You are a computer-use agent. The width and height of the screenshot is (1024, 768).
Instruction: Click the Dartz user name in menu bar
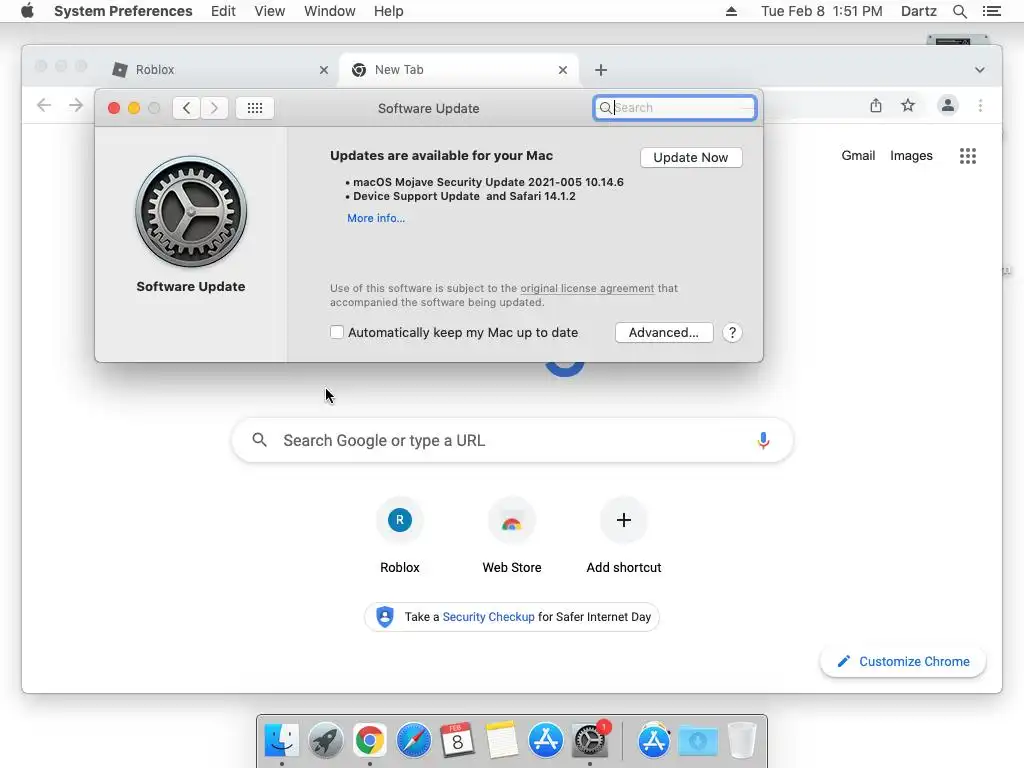click(x=918, y=11)
